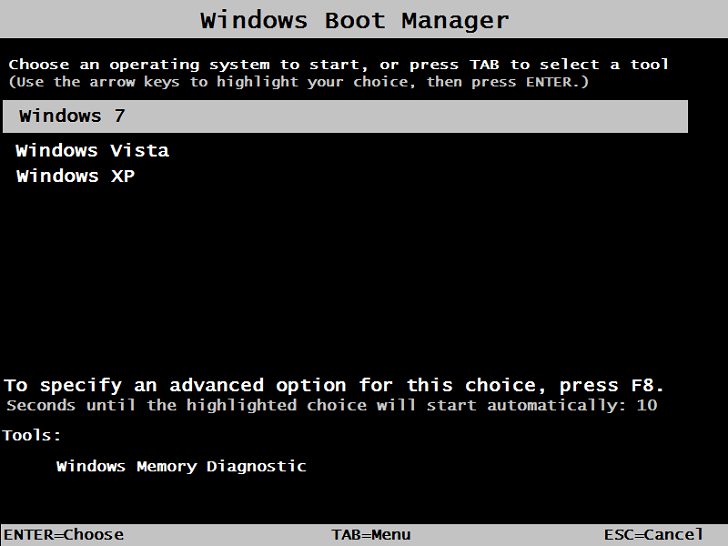This screenshot has width=728, height=546.
Task: Click the F8 advanced option hint
Action: point(334,385)
